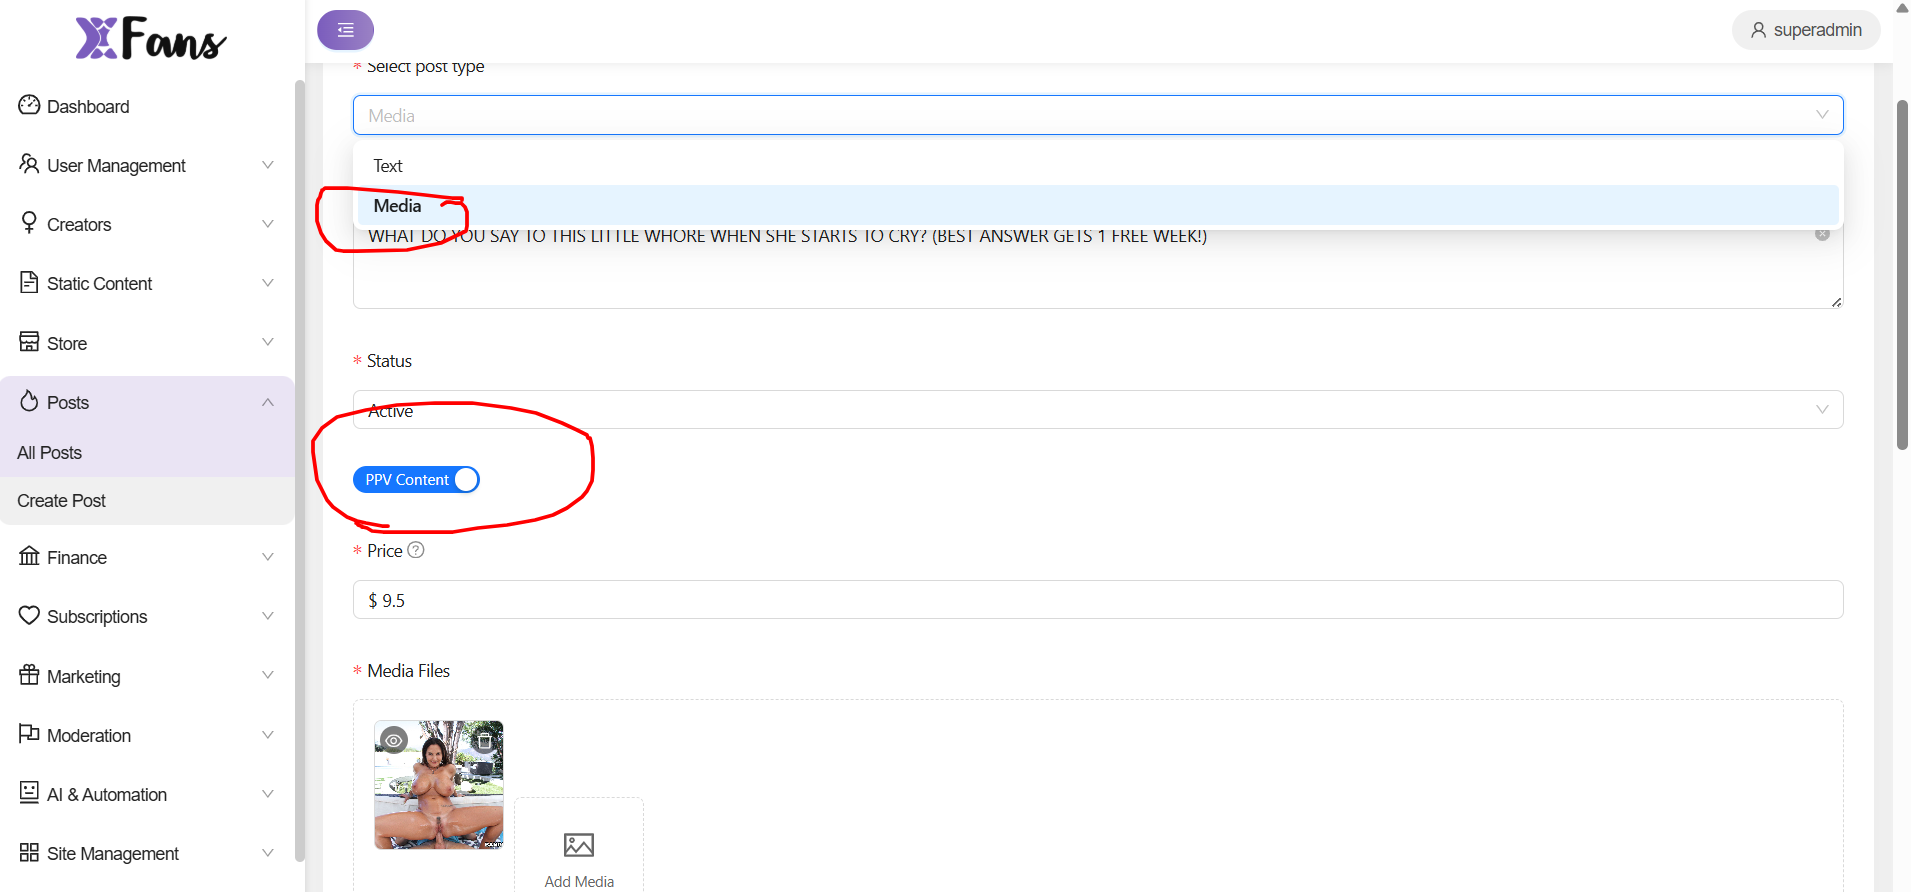The width and height of the screenshot is (1911, 892).
Task: Click the Dashboard icon in the sidebar
Action: pyautogui.click(x=29, y=105)
